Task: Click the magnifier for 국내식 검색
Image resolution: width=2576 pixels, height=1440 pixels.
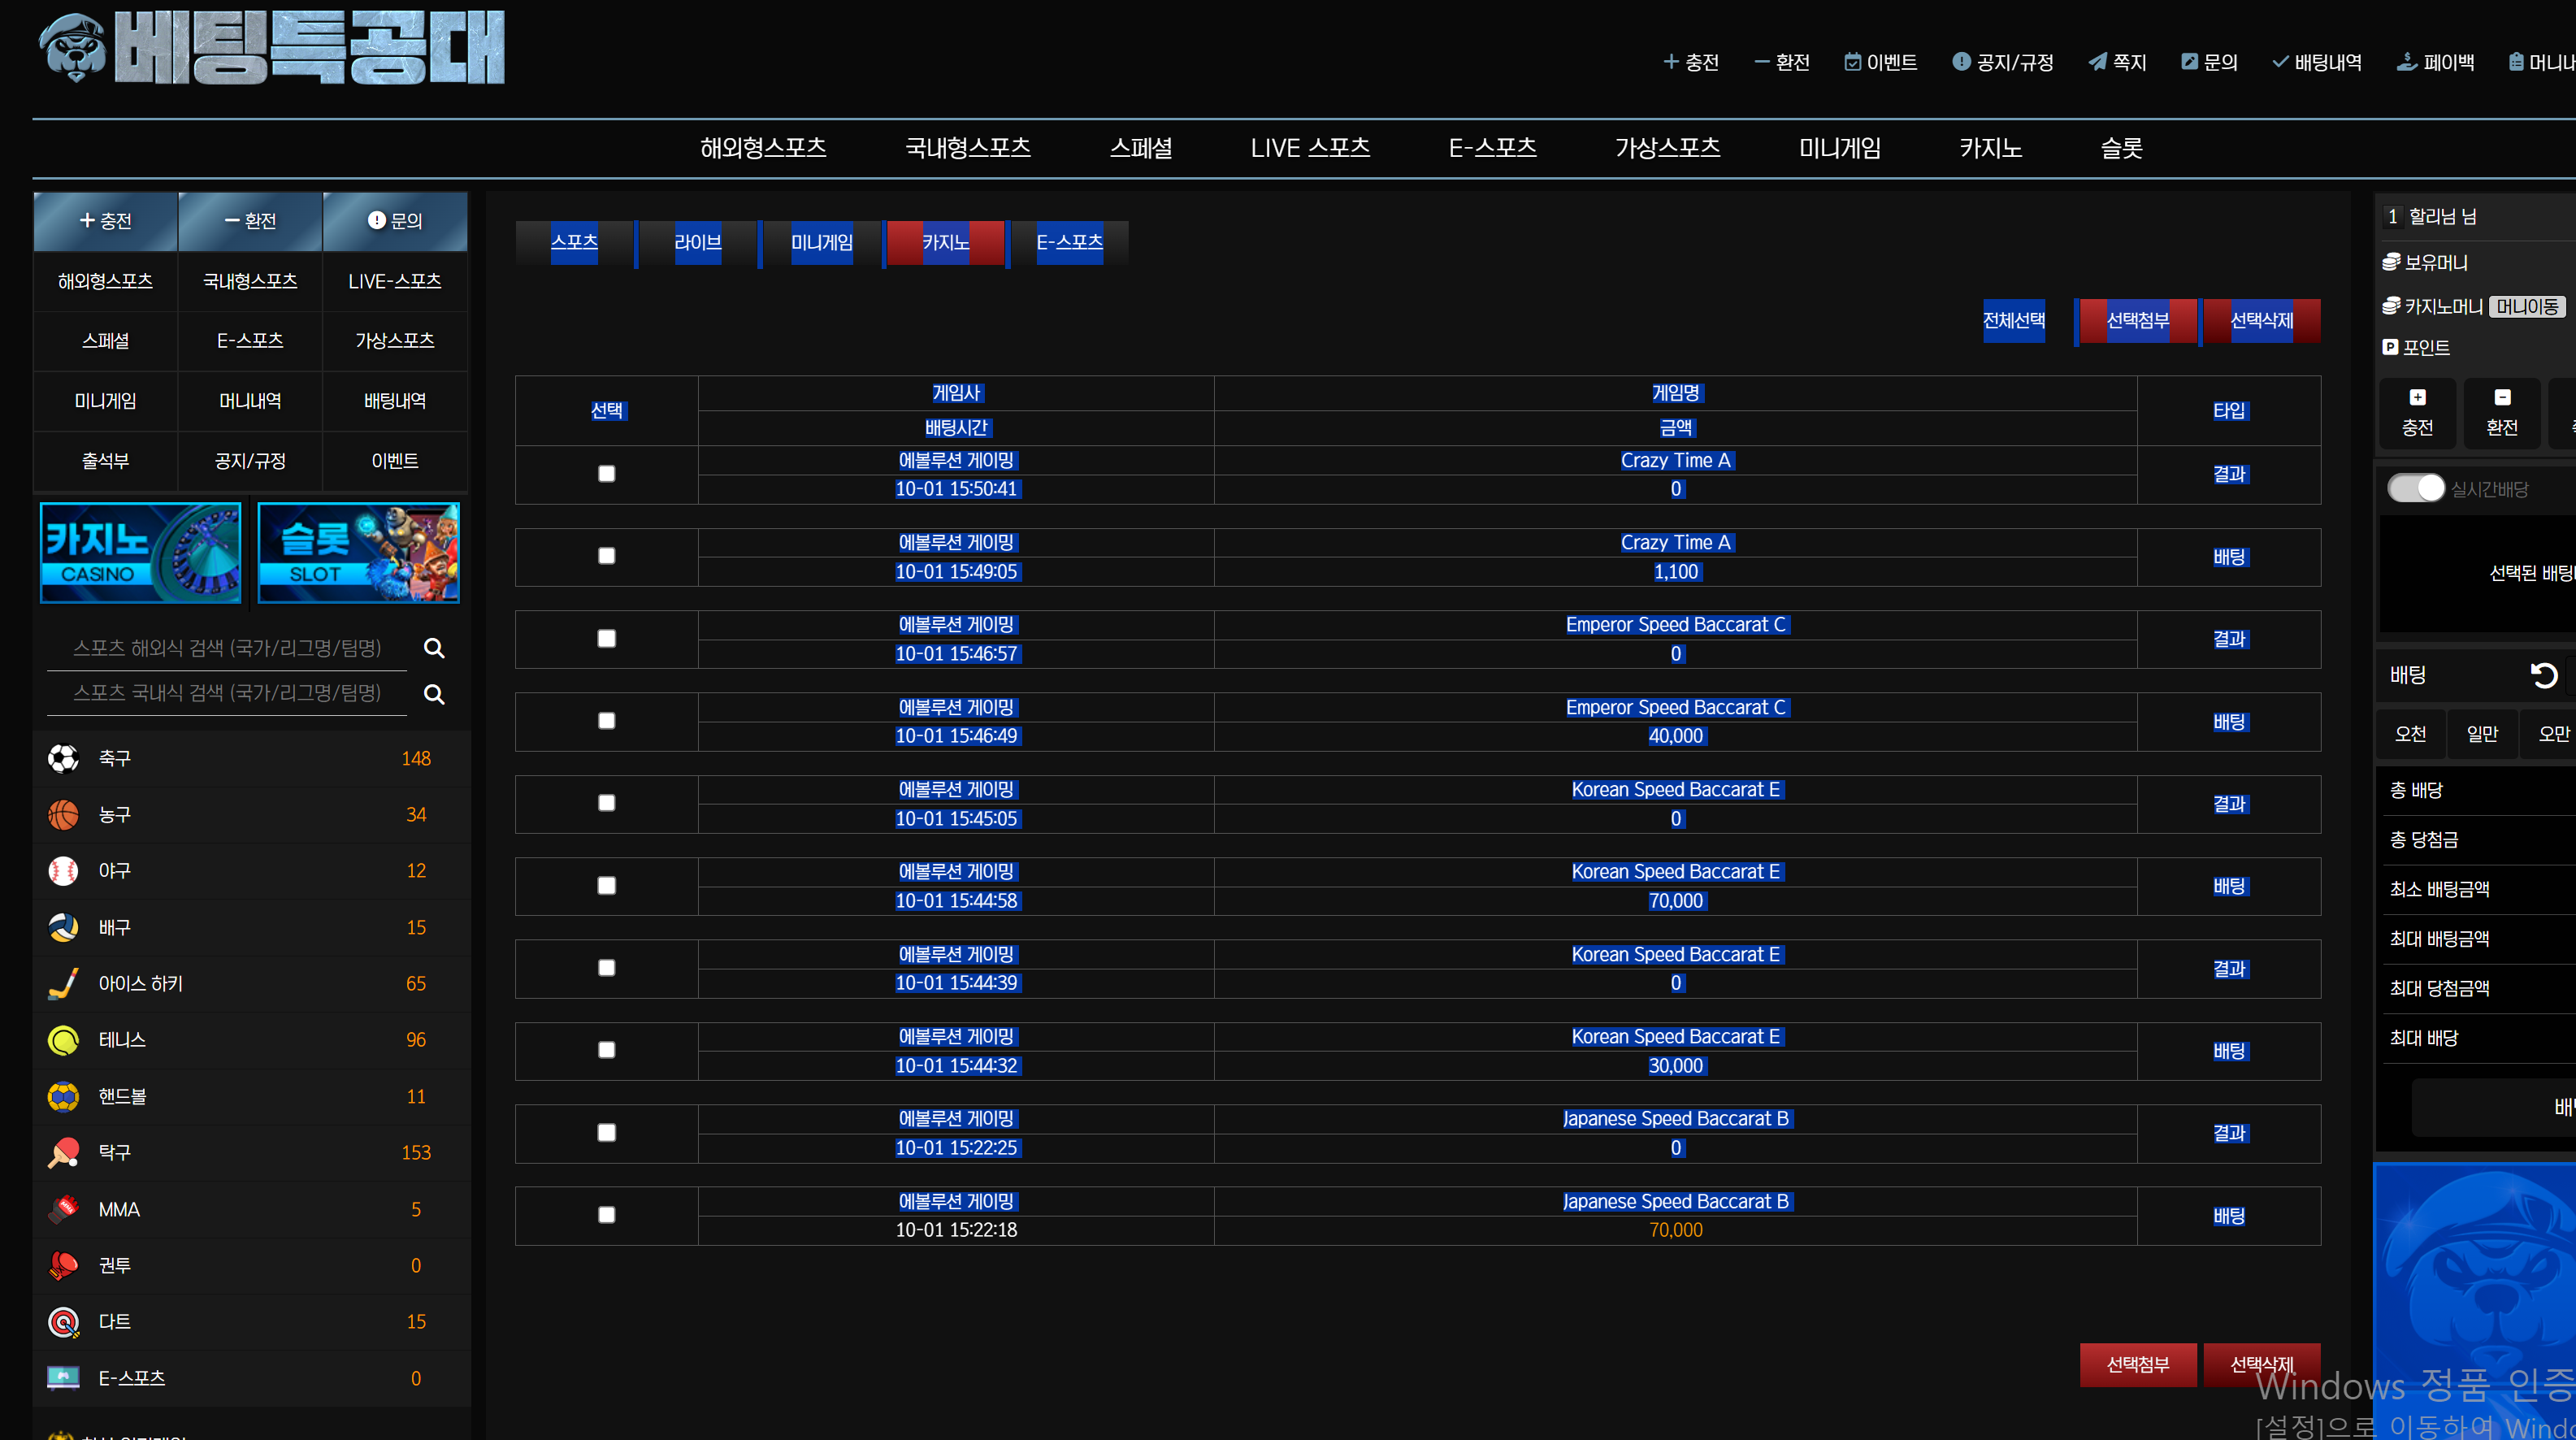Action: click(434, 694)
